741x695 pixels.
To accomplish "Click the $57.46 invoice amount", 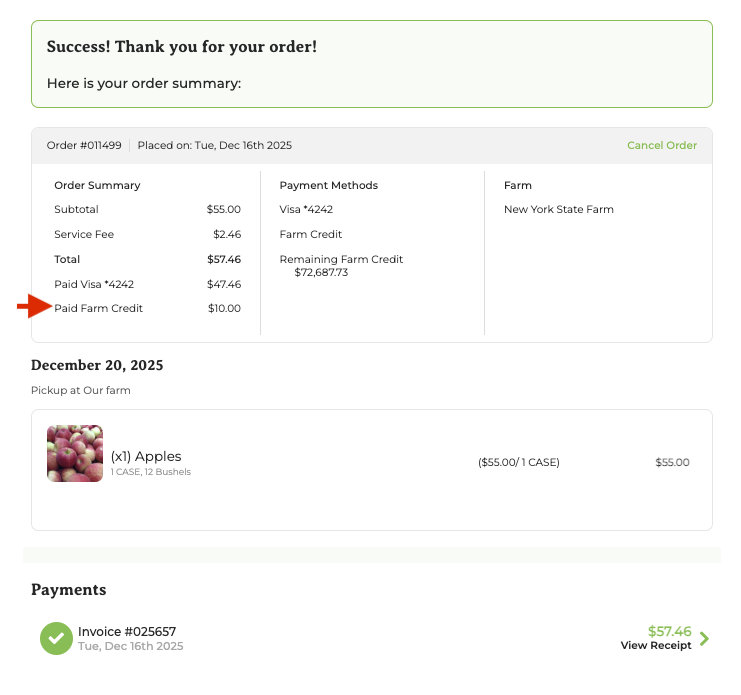I will [x=669, y=631].
